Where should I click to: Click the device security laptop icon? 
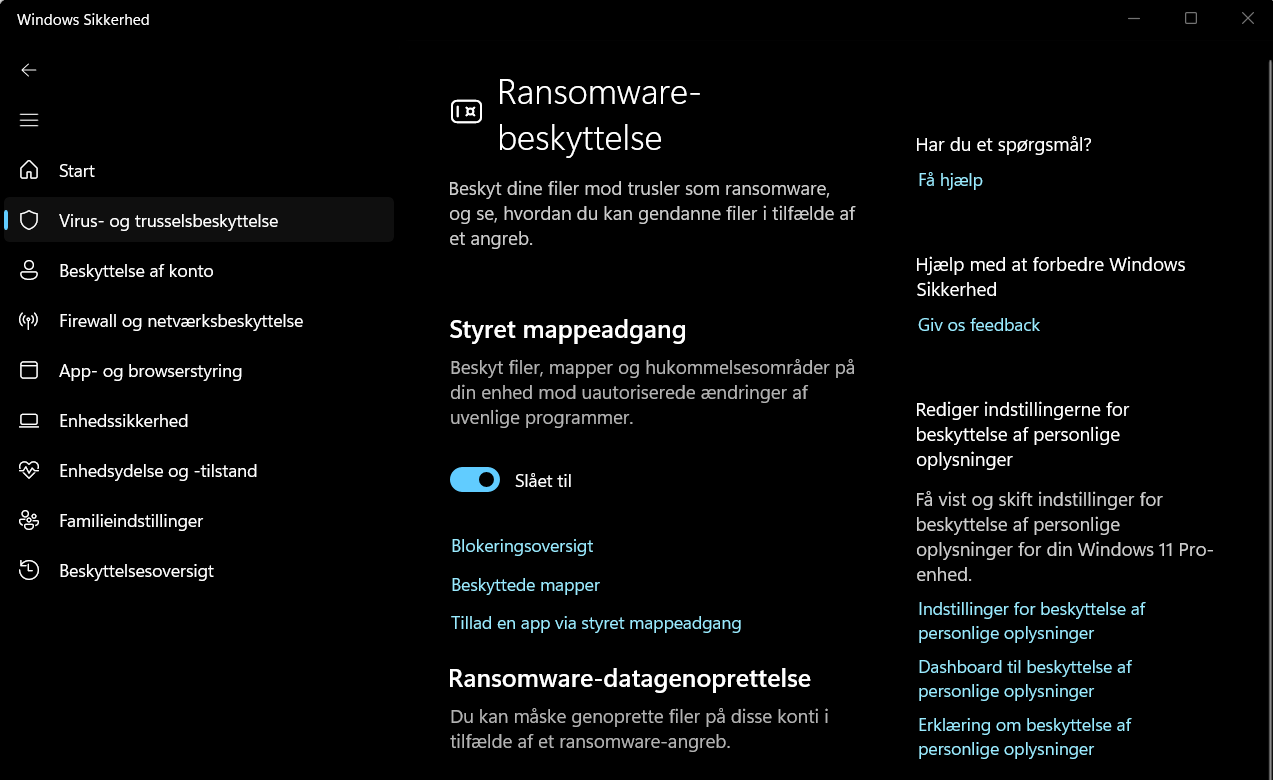(x=29, y=420)
